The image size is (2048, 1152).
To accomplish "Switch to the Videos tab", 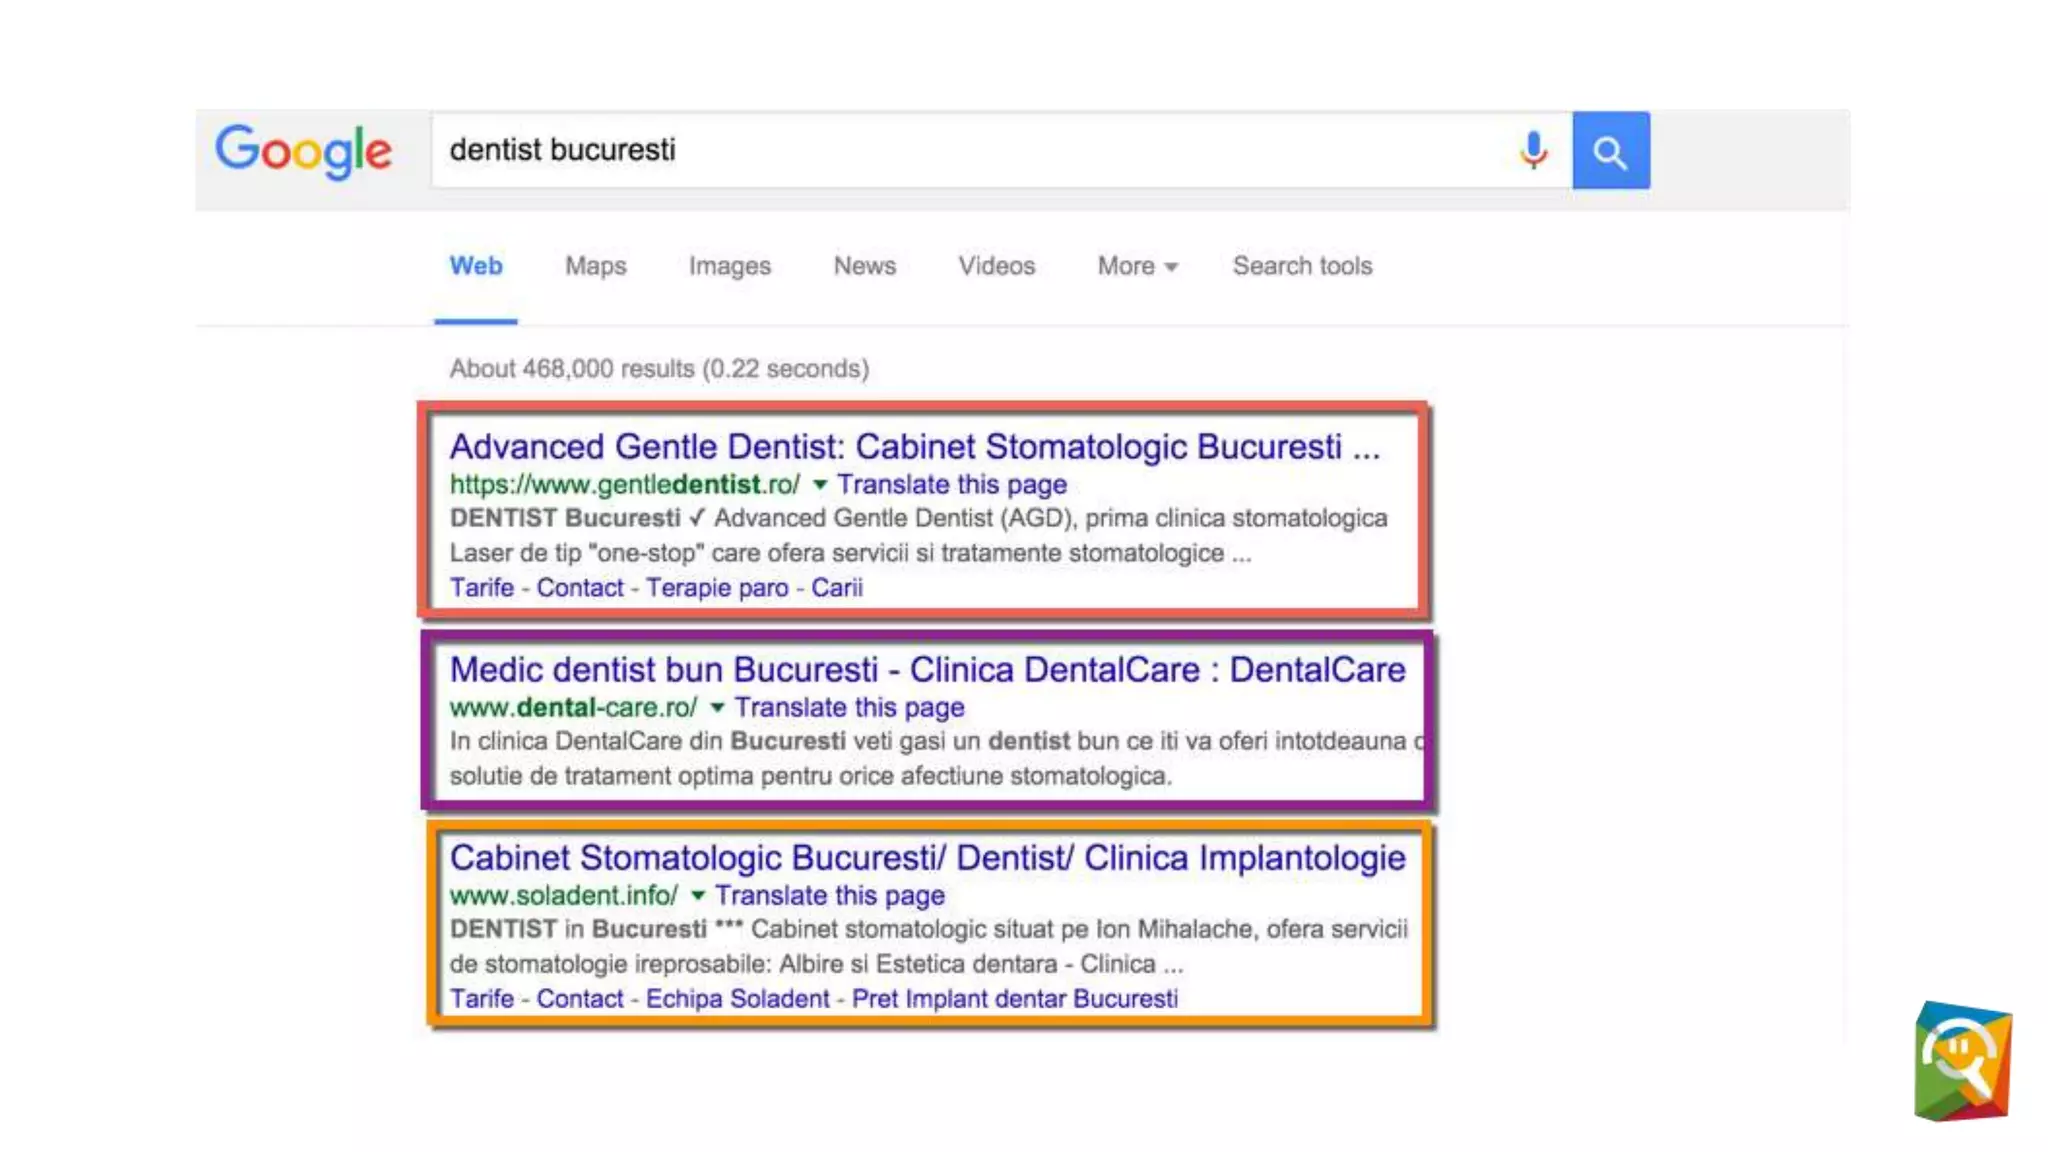I will pos(996,266).
